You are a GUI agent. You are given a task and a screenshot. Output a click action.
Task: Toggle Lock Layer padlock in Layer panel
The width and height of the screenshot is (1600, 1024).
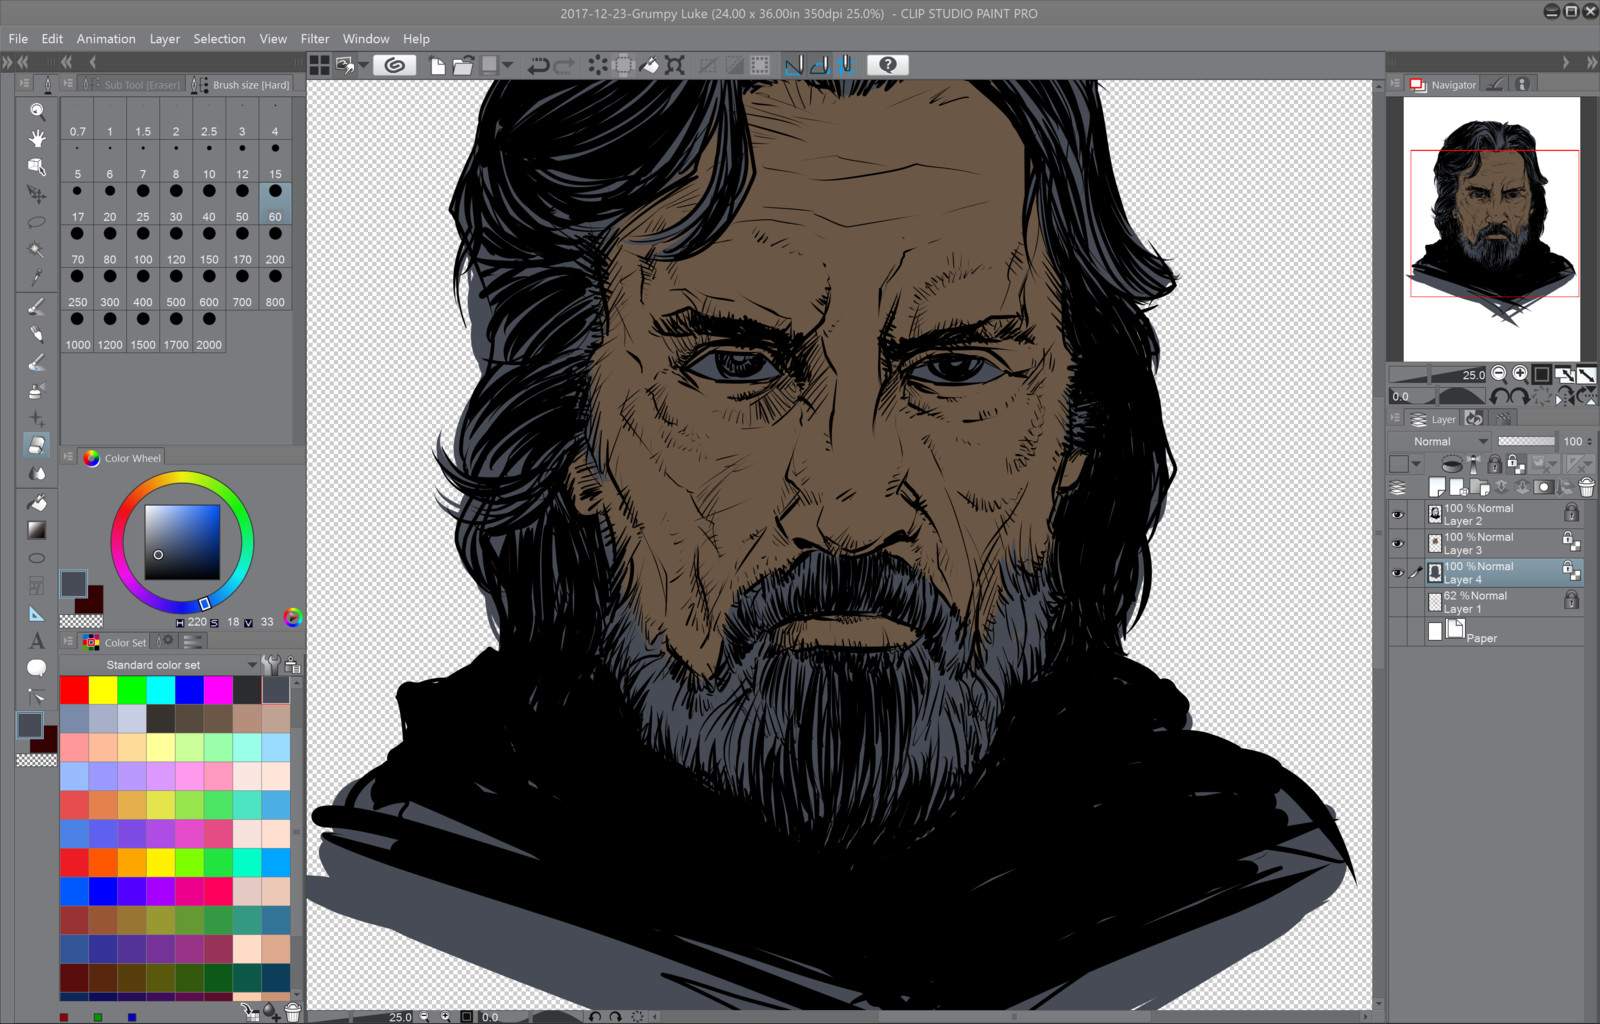pos(1494,464)
